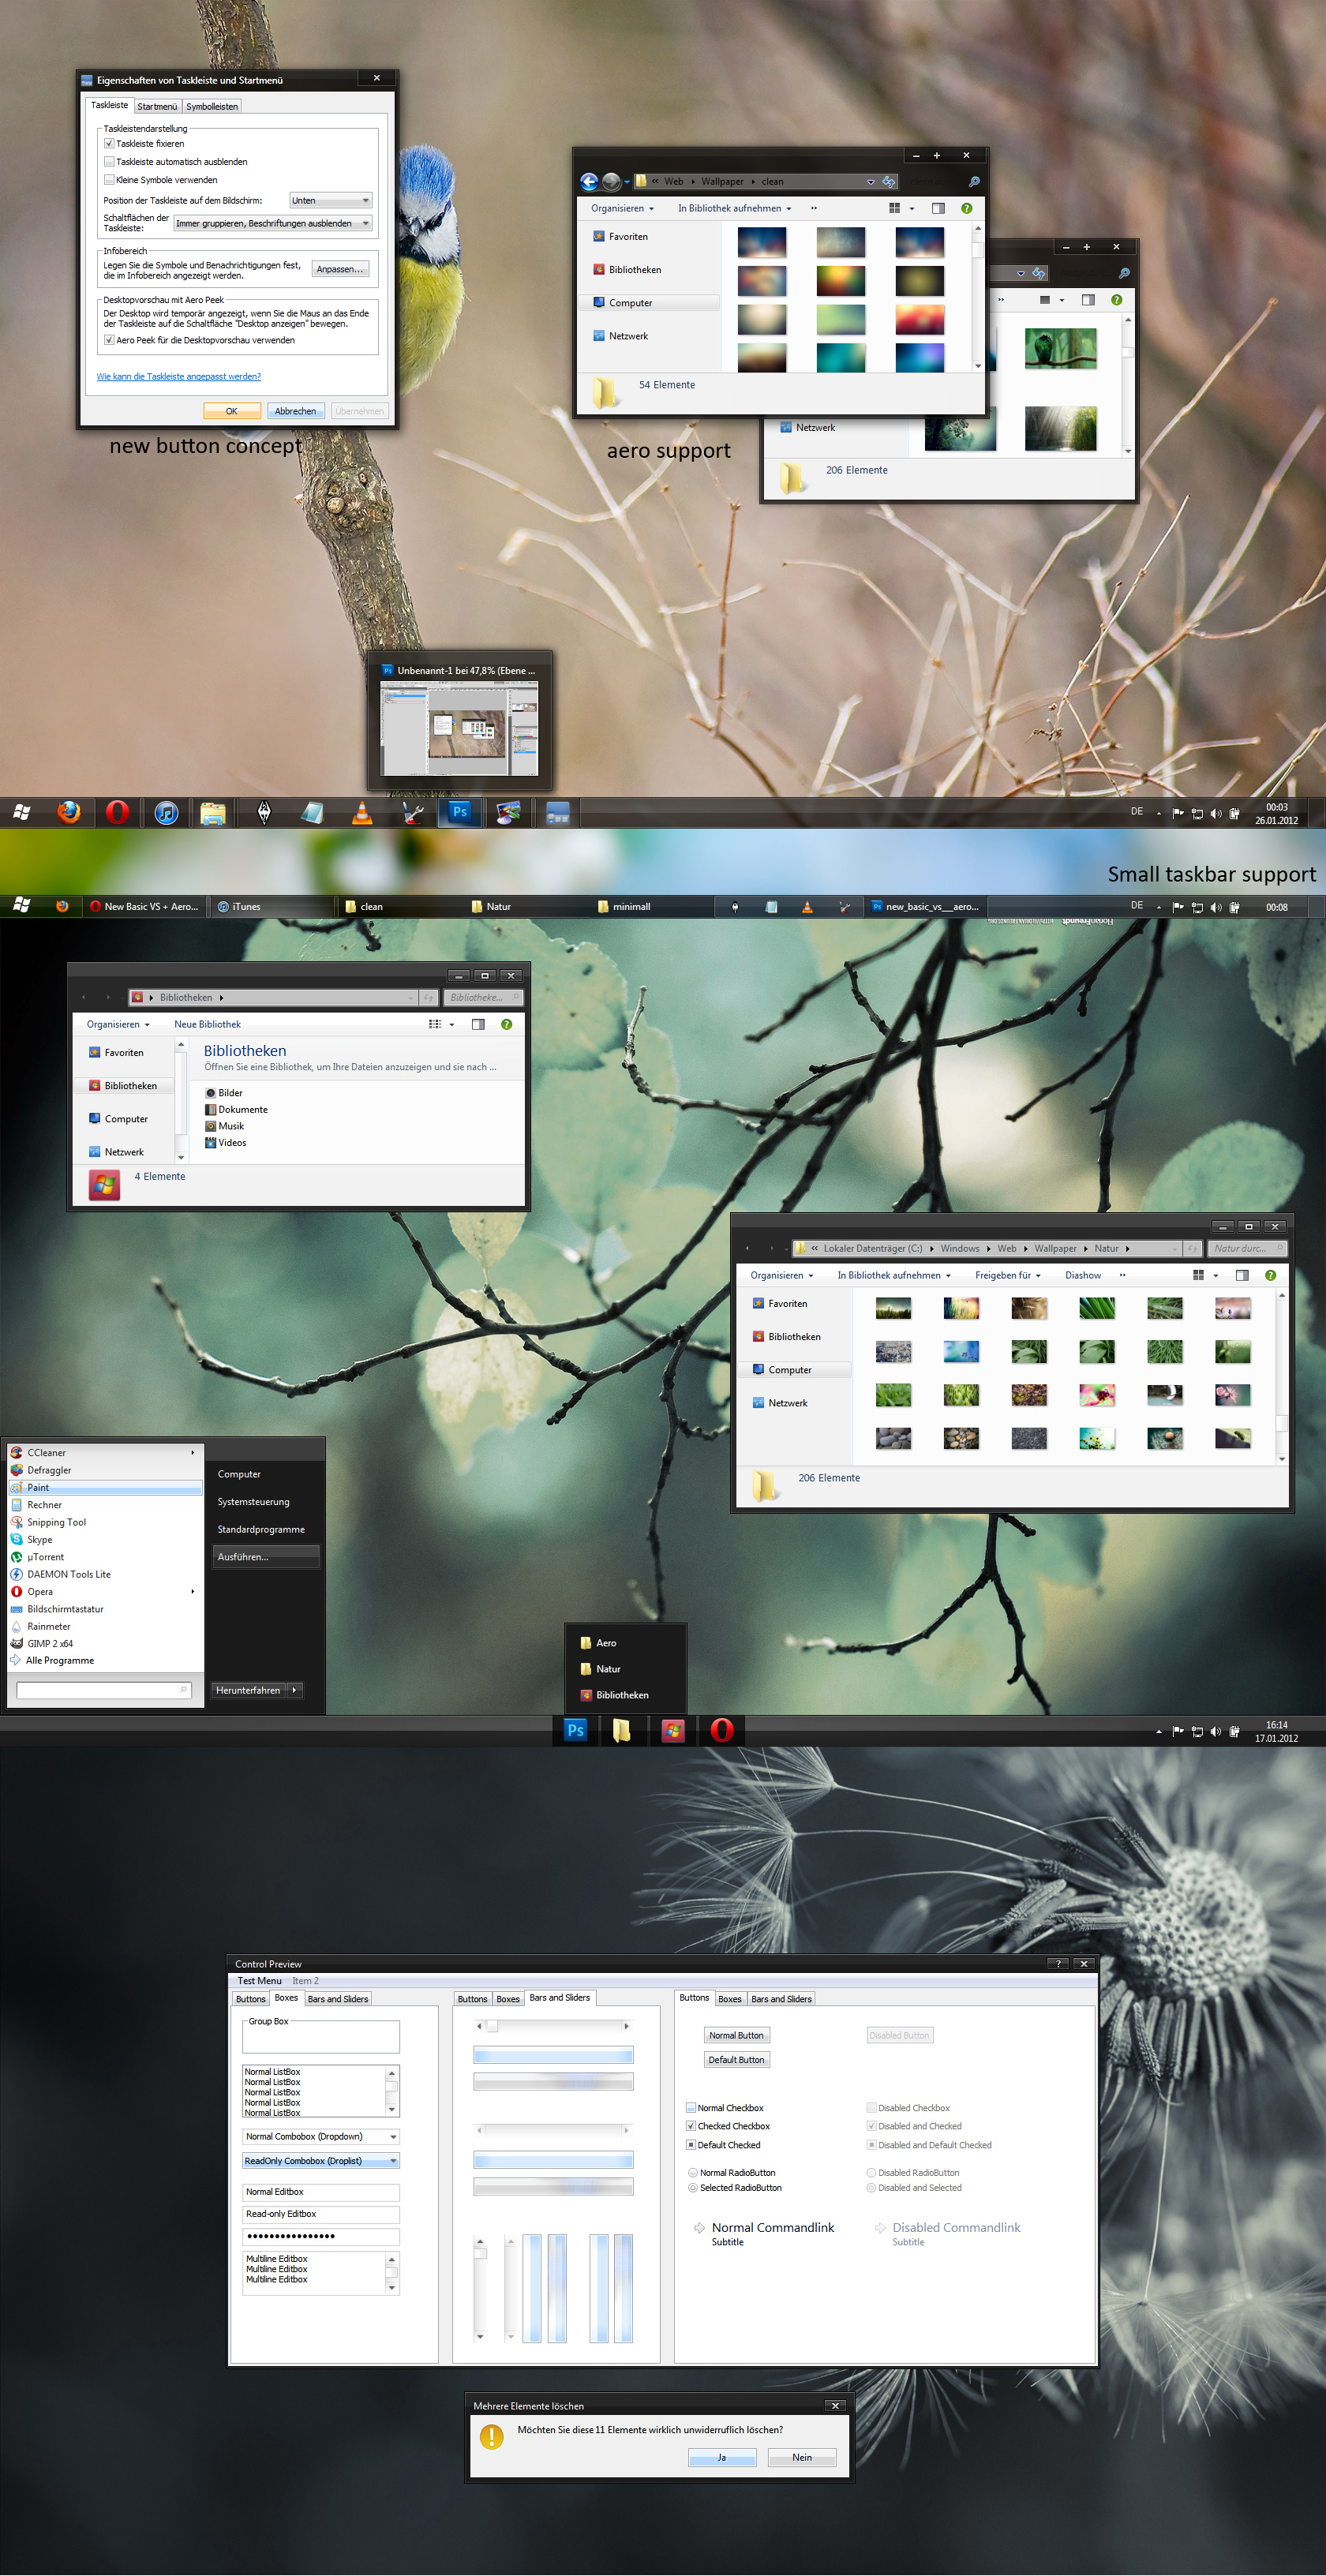Open the taskbar position dropdown showing Unten
Screen dimensions: 1326x2576
(x=331, y=200)
